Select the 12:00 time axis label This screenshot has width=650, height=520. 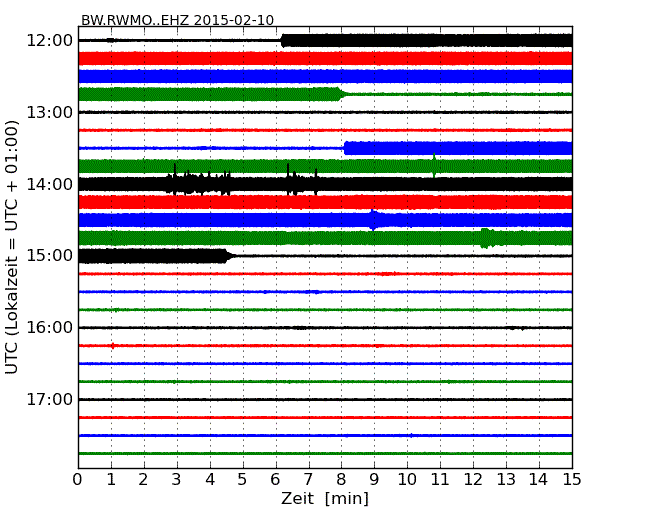click(49, 41)
